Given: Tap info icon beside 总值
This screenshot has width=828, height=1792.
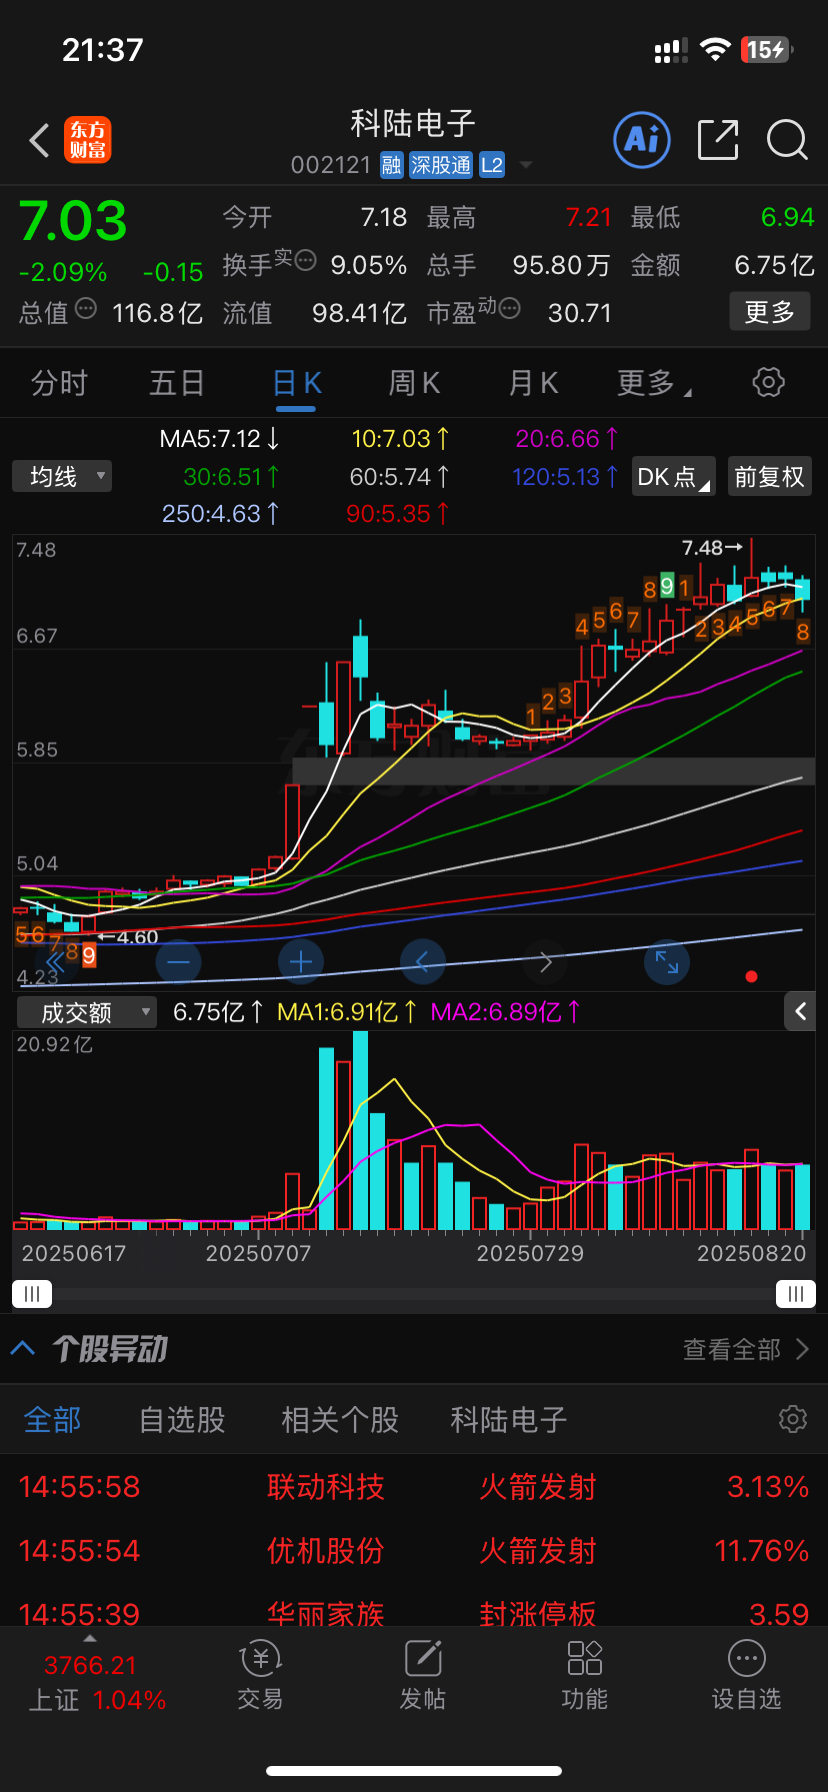Looking at the screenshot, I should click(86, 309).
